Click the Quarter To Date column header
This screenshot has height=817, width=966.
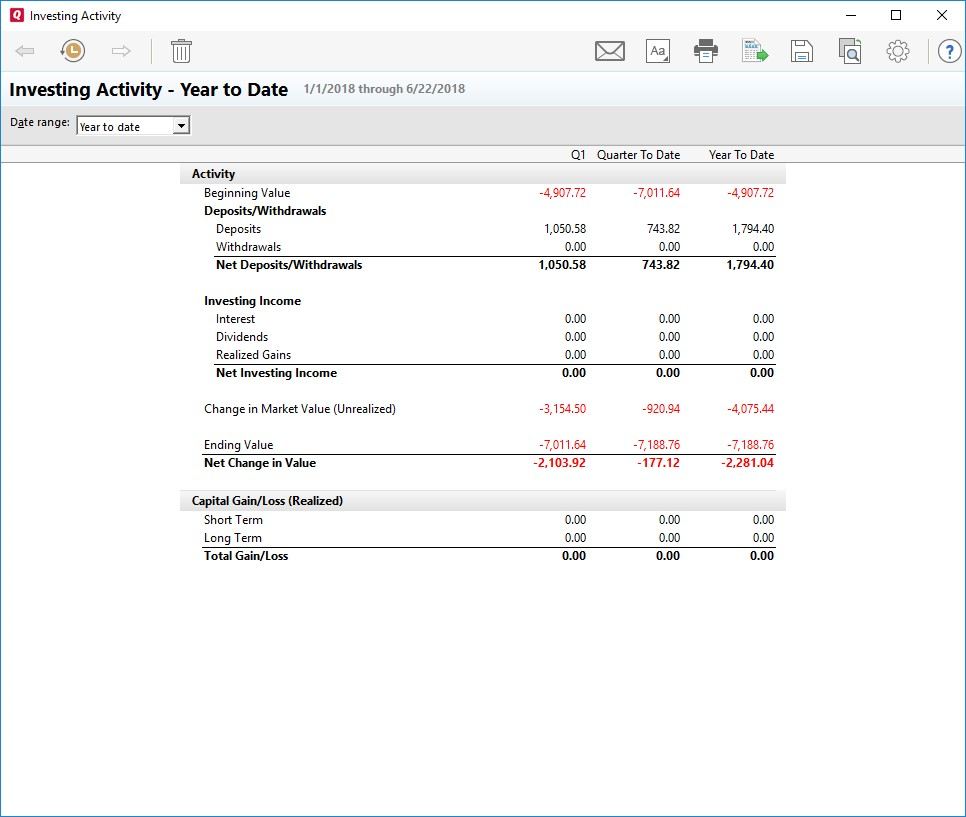click(638, 155)
